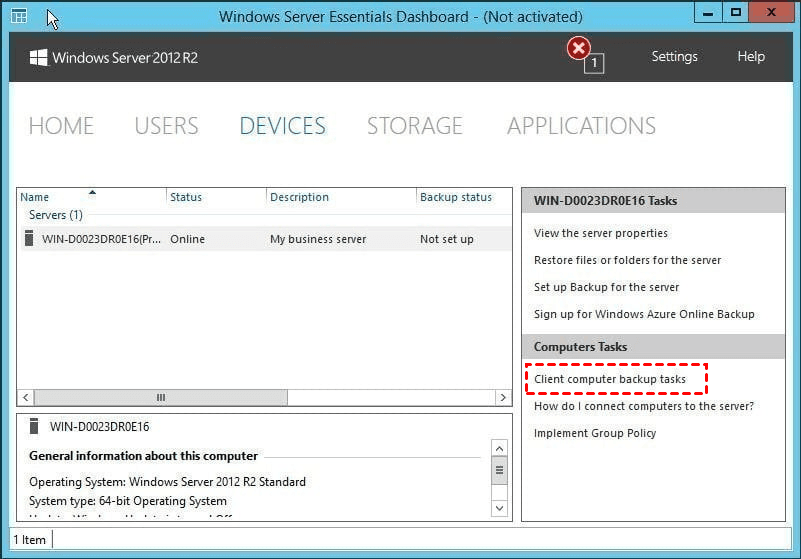Click the Operating System details line
The image size is (801, 559).
point(168,482)
